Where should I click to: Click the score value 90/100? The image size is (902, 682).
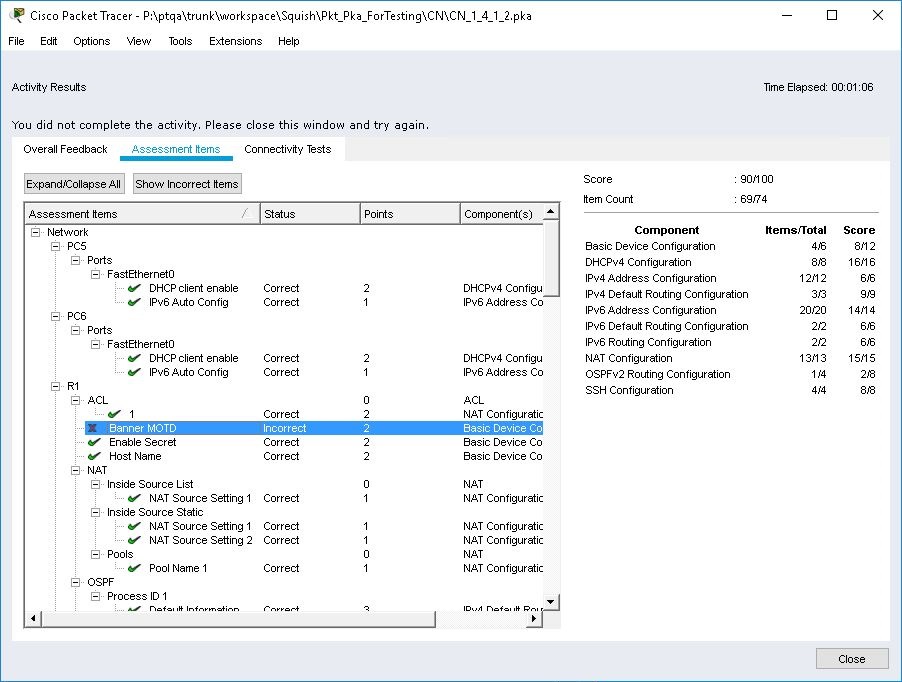tap(756, 179)
